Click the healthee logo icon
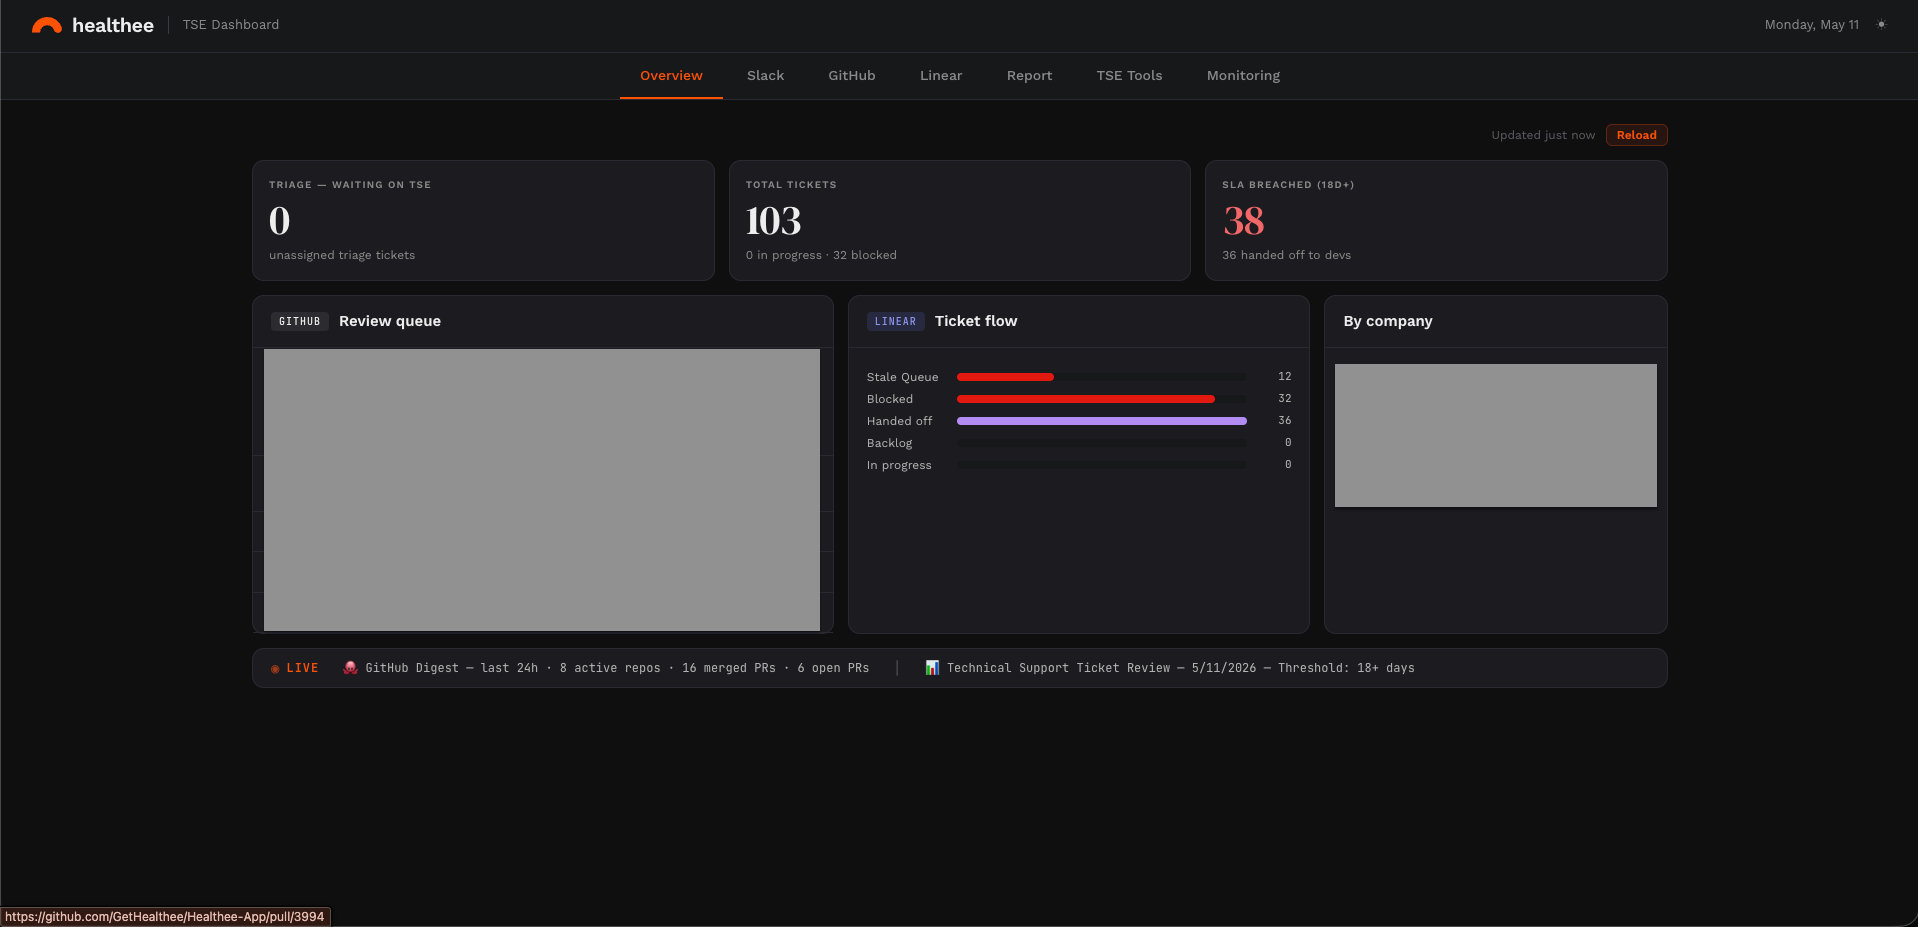Image resolution: width=1918 pixels, height=927 pixels. point(47,26)
